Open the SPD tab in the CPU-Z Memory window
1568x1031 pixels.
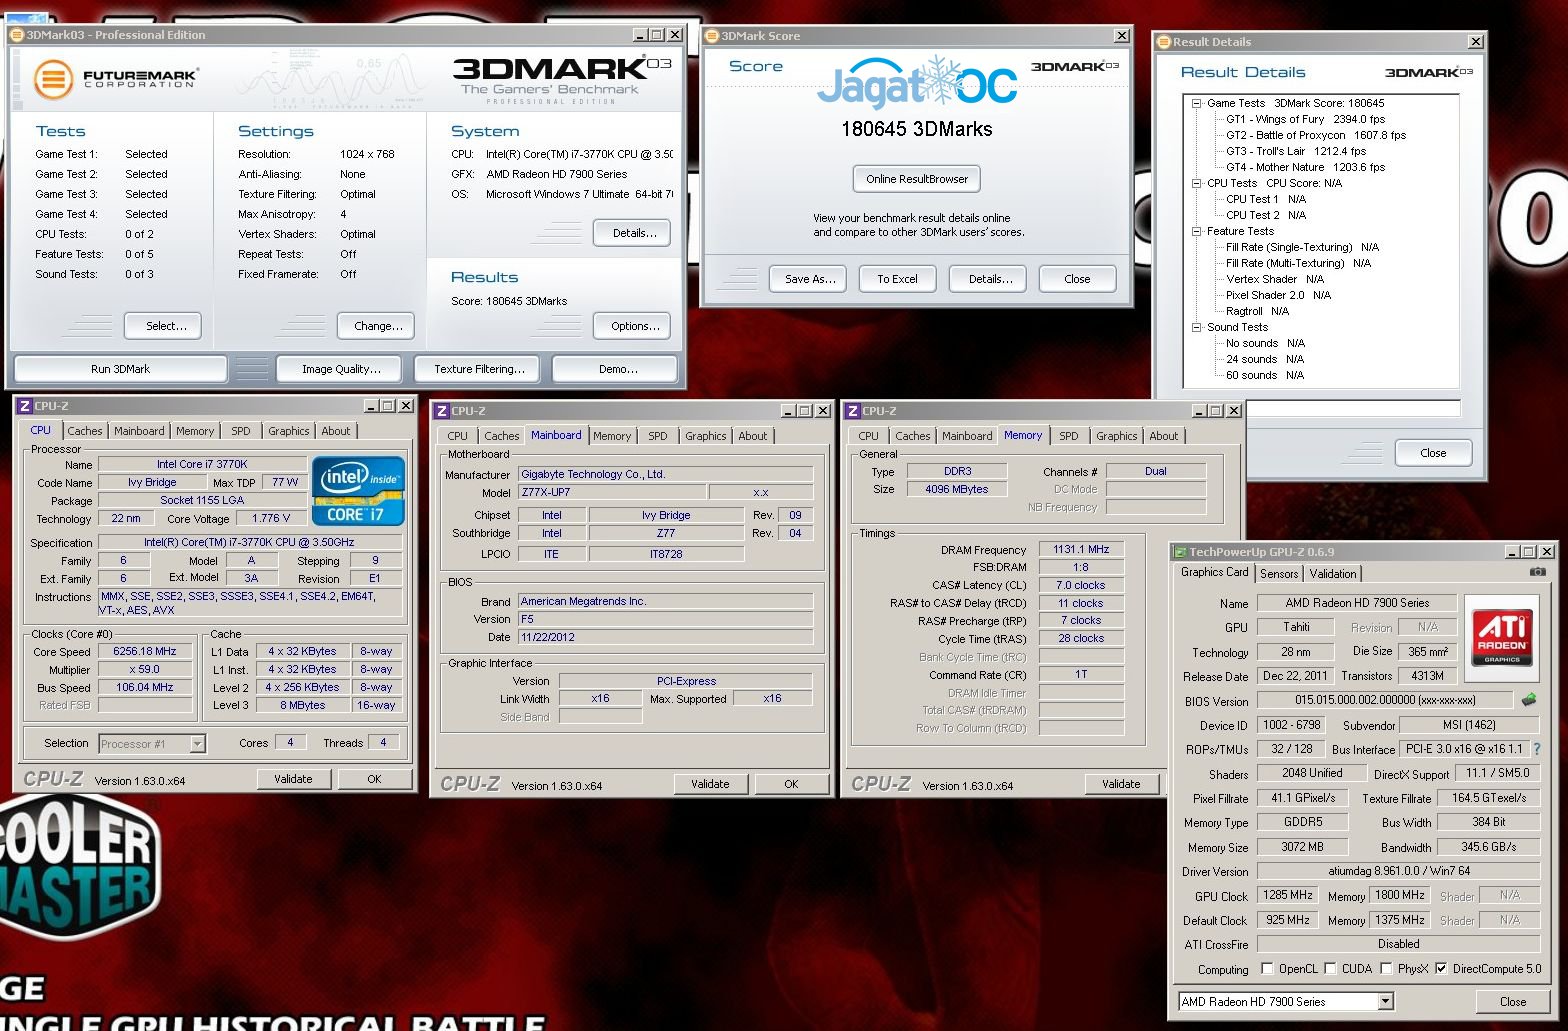(x=1068, y=436)
